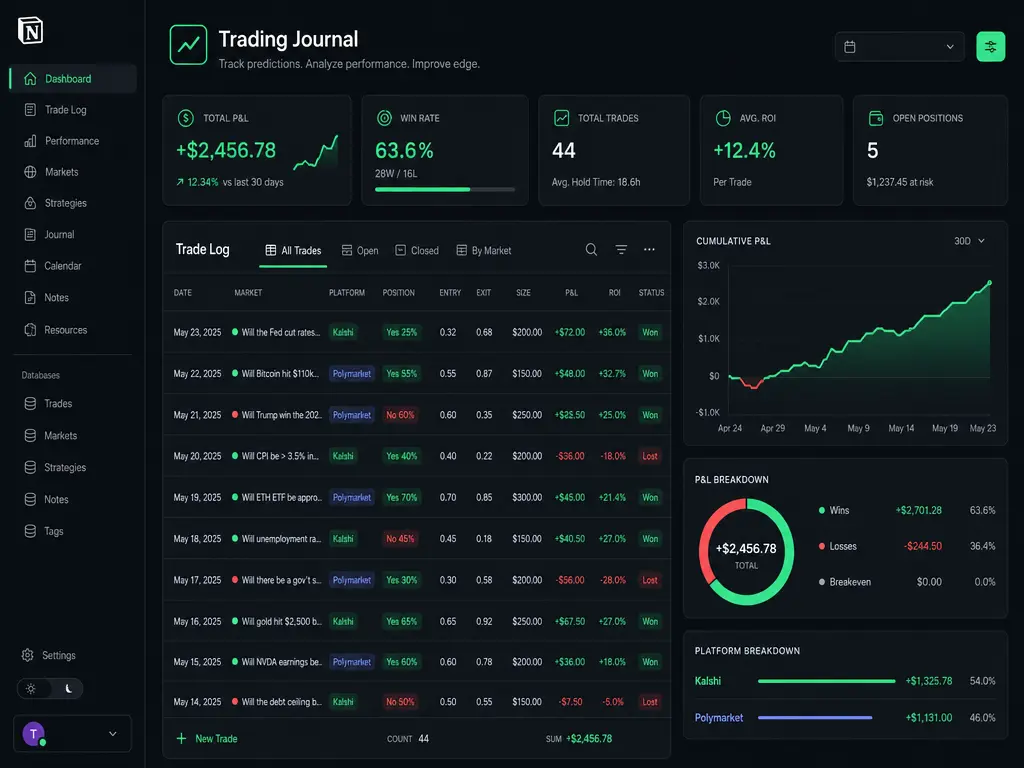The width and height of the screenshot is (1024, 768).
Task: Open the Trades database icon
Action: tap(30, 404)
